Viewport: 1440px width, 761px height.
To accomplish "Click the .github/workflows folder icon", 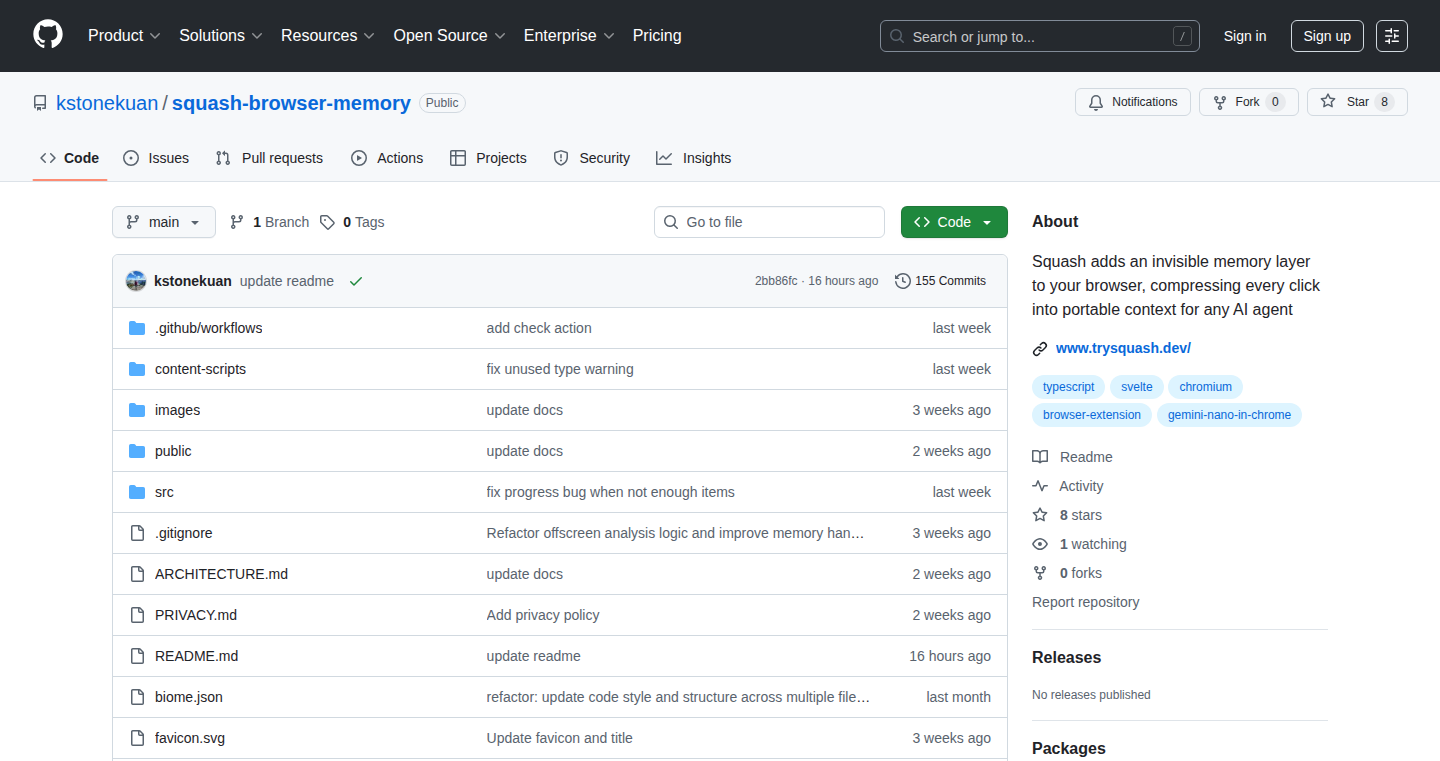I will click(137, 328).
